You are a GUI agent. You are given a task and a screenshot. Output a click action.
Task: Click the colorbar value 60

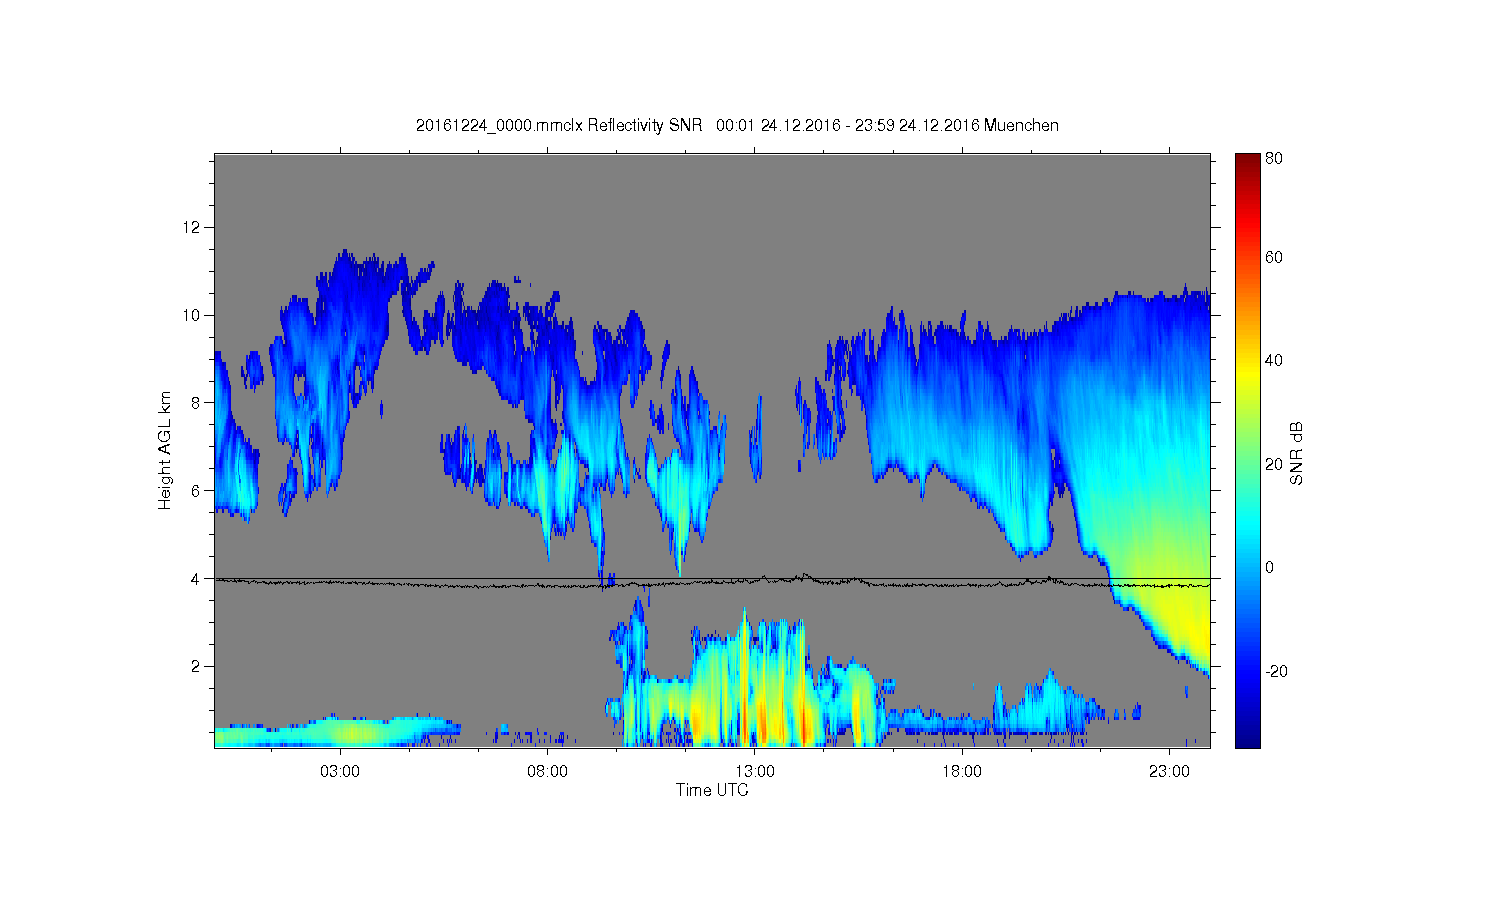pos(1274,257)
